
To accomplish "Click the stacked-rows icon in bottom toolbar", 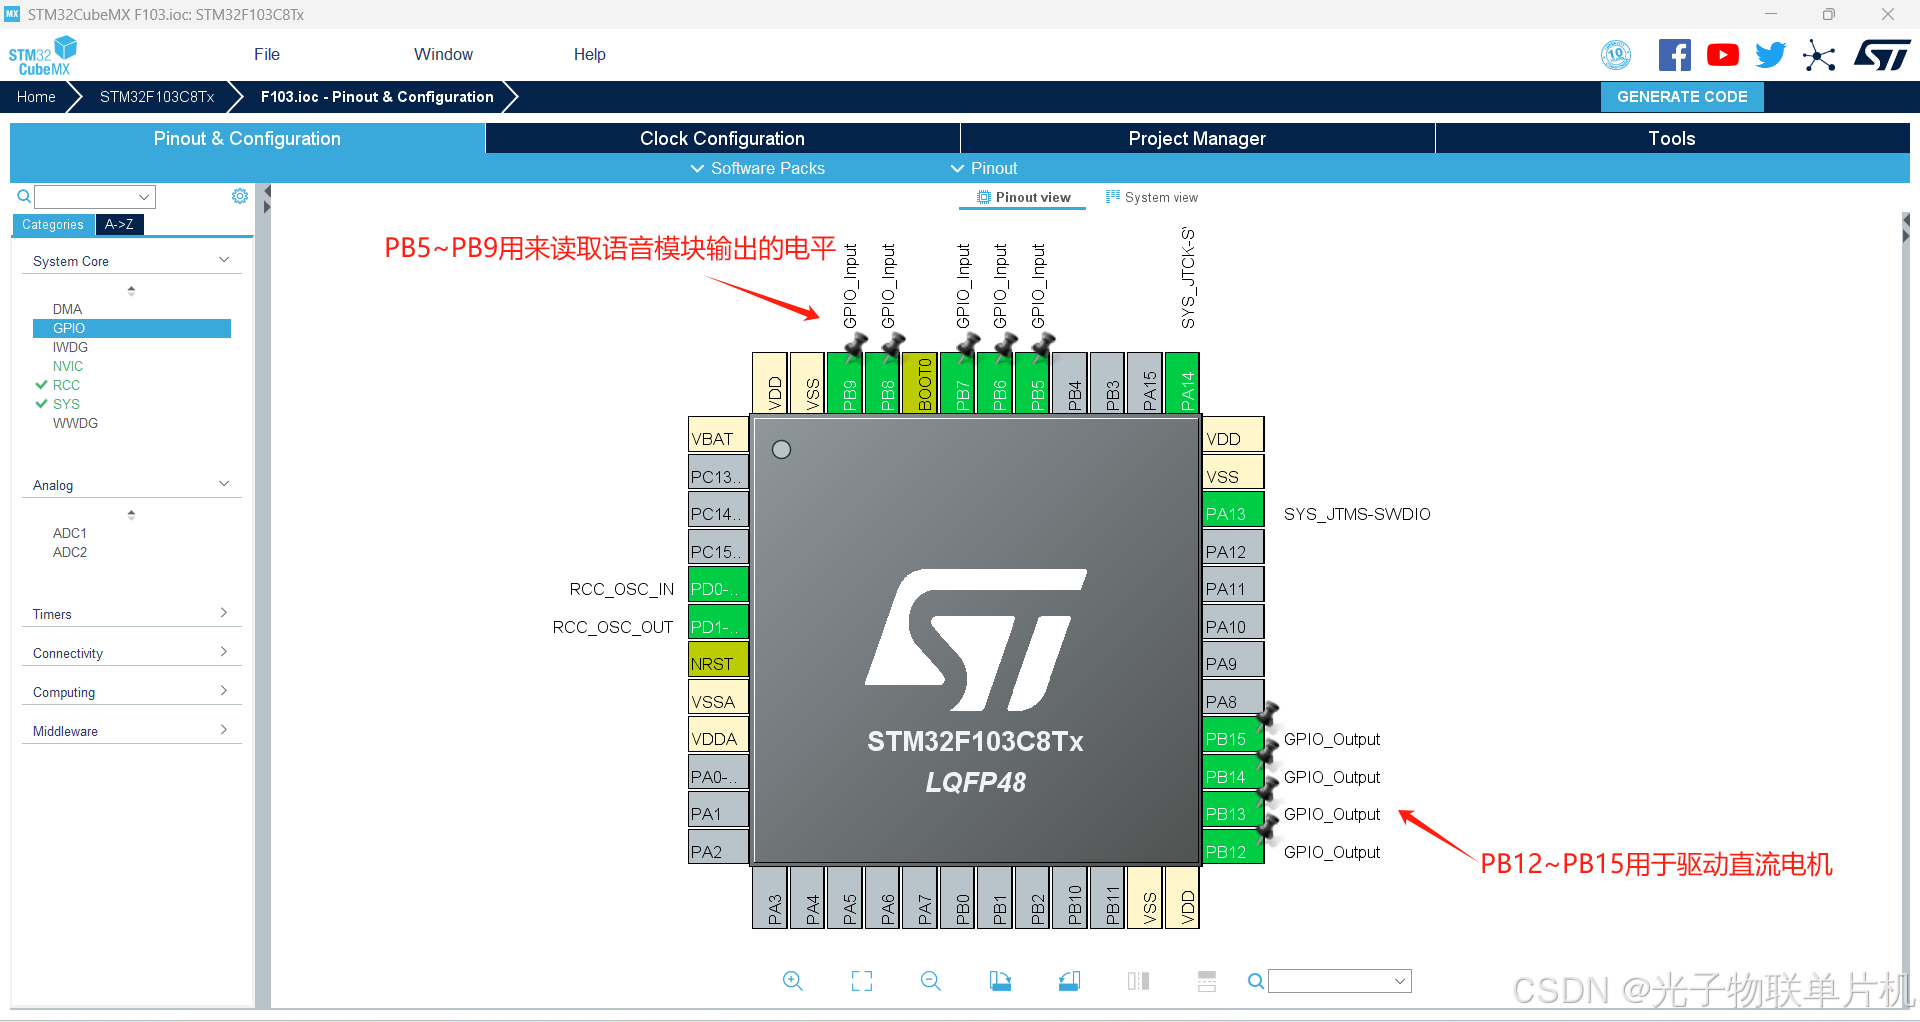I will pyautogui.click(x=1207, y=981).
